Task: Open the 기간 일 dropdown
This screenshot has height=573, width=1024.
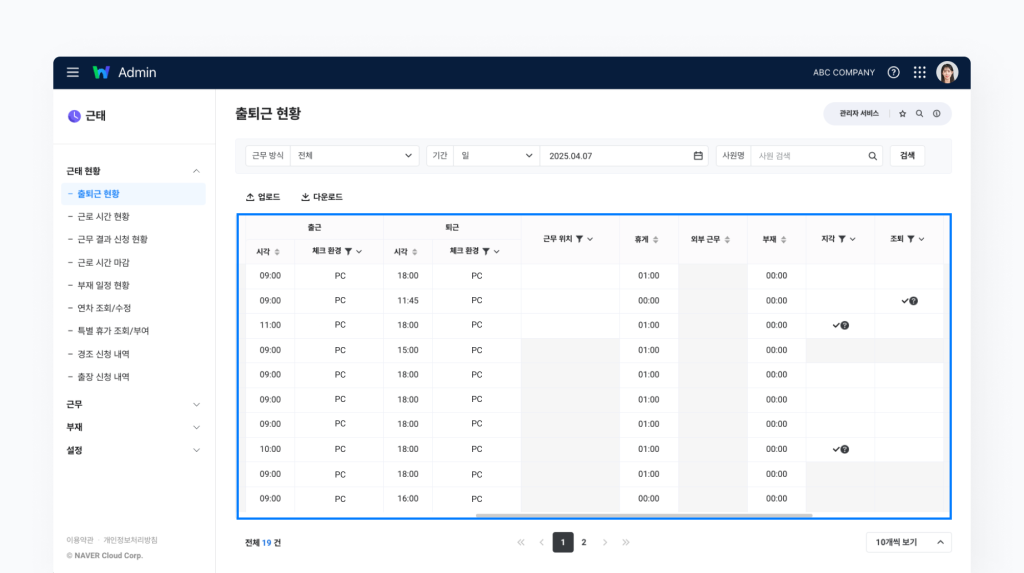Action: (496, 156)
